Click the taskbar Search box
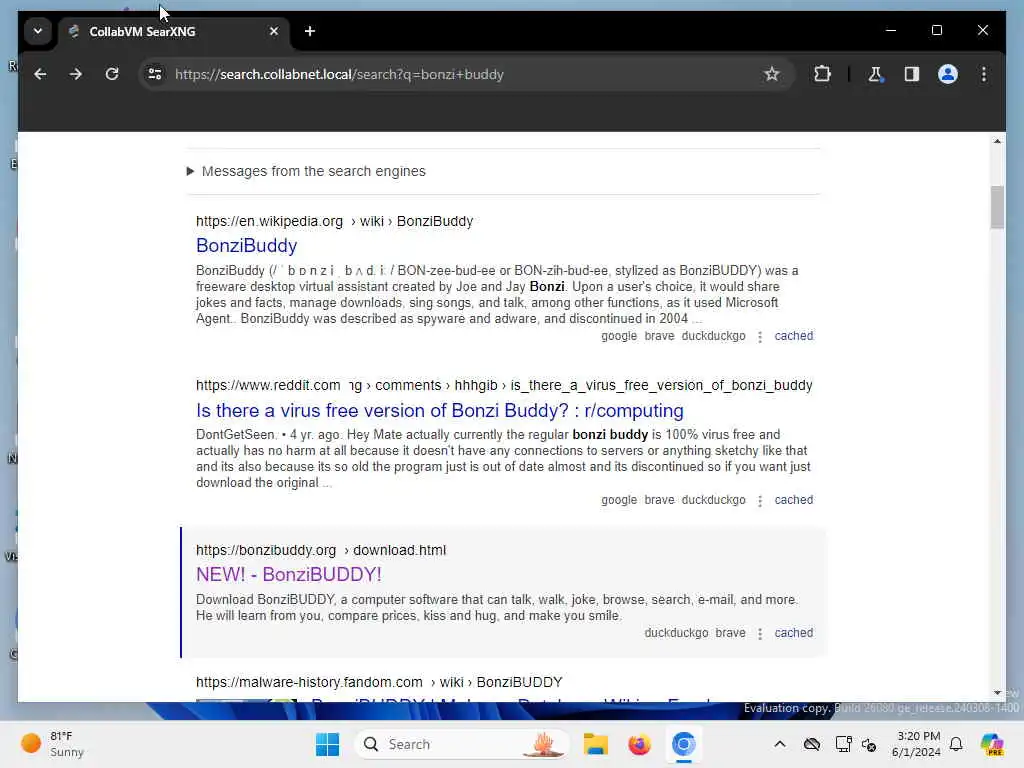Image resolution: width=1024 pixels, height=768 pixels. 461,744
